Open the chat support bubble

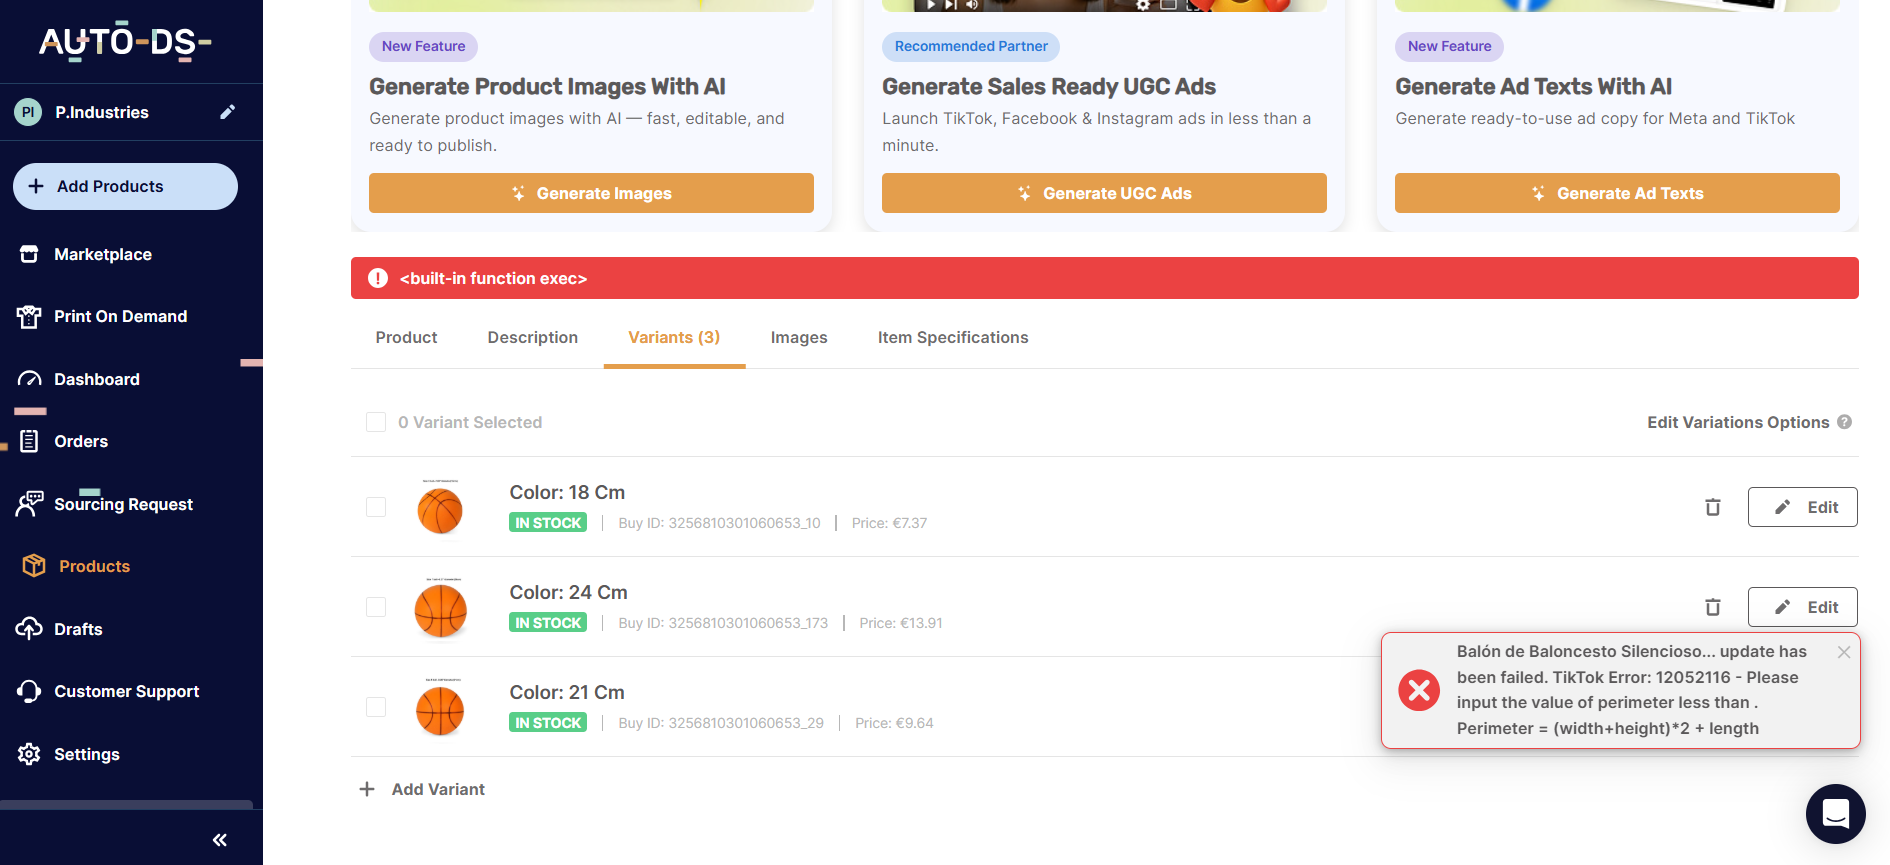pyautogui.click(x=1835, y=814)
